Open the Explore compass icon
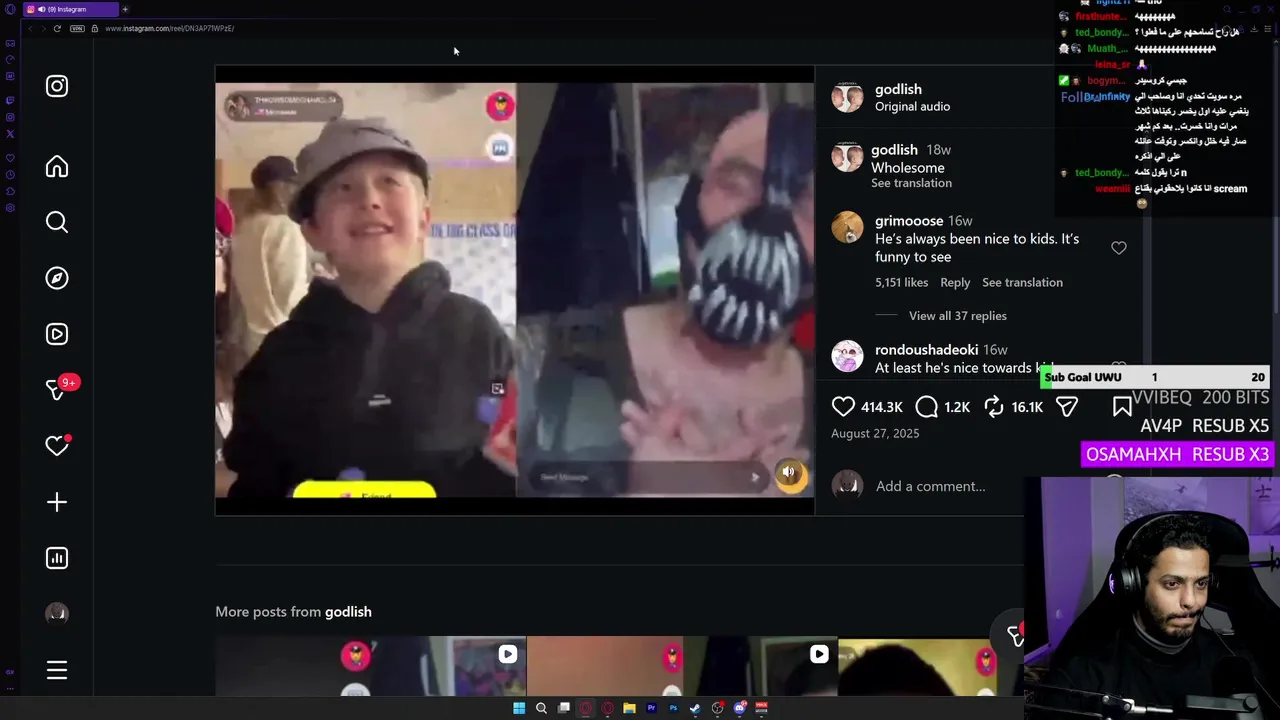The height and width of the screenshot is (720, 1280). [57, 278]
